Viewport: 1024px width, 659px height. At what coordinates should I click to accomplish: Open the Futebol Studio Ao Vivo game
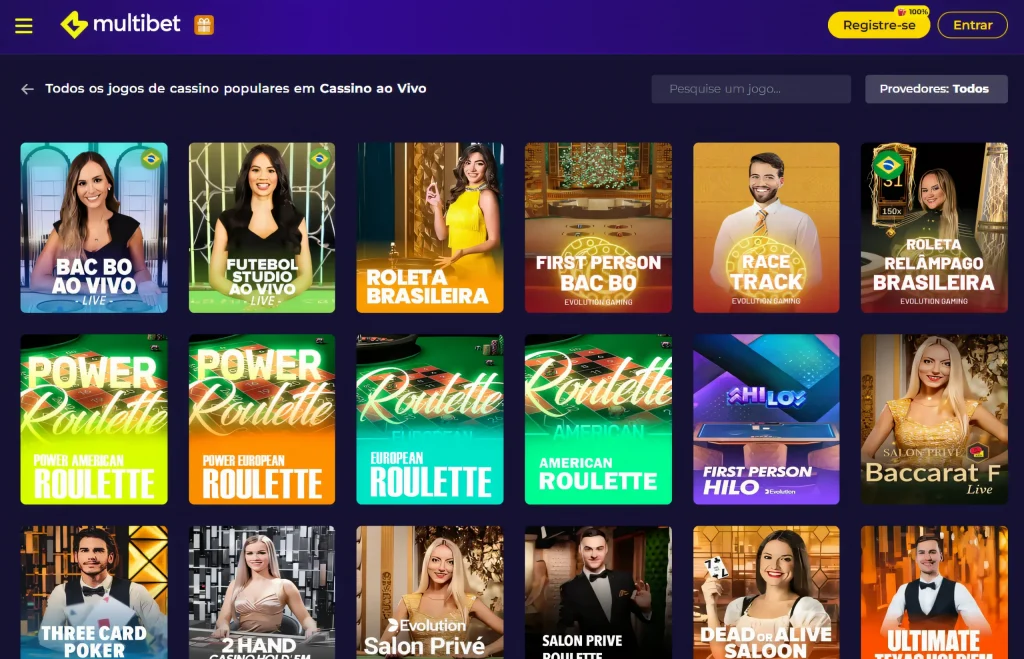point(262,228)
